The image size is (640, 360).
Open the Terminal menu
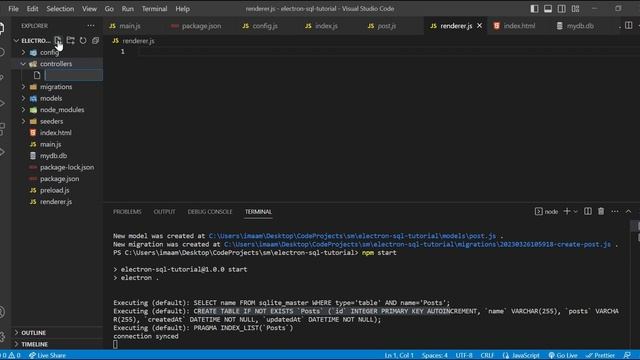click(154, 9)
